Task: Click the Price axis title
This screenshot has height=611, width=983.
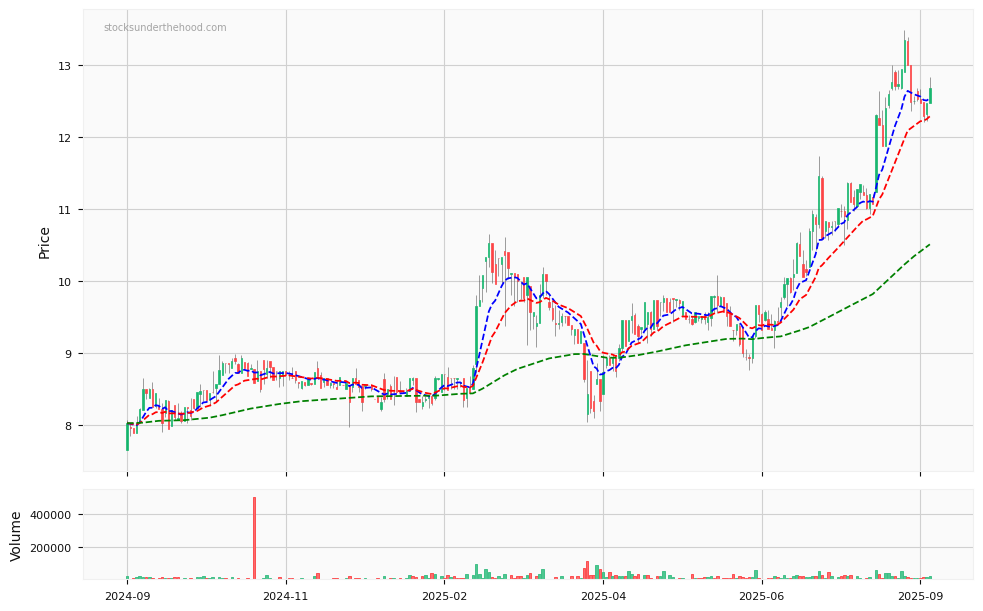Action: tap(44, 243)
